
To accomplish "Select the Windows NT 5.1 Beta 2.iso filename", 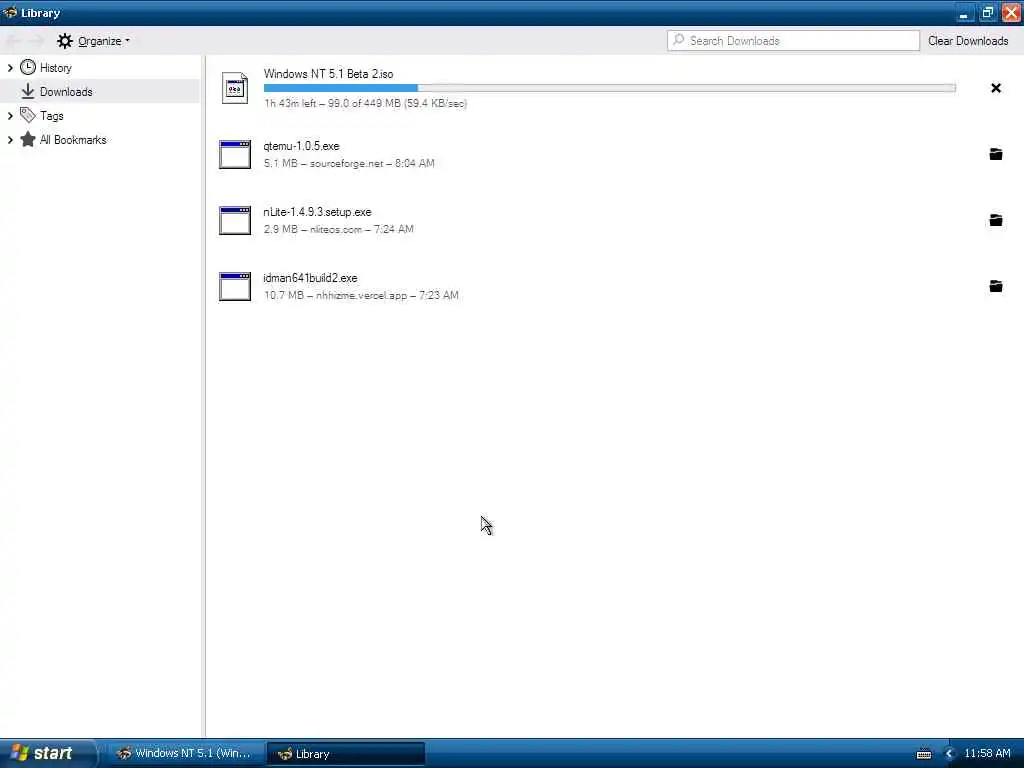I will [x=328, y=74].
